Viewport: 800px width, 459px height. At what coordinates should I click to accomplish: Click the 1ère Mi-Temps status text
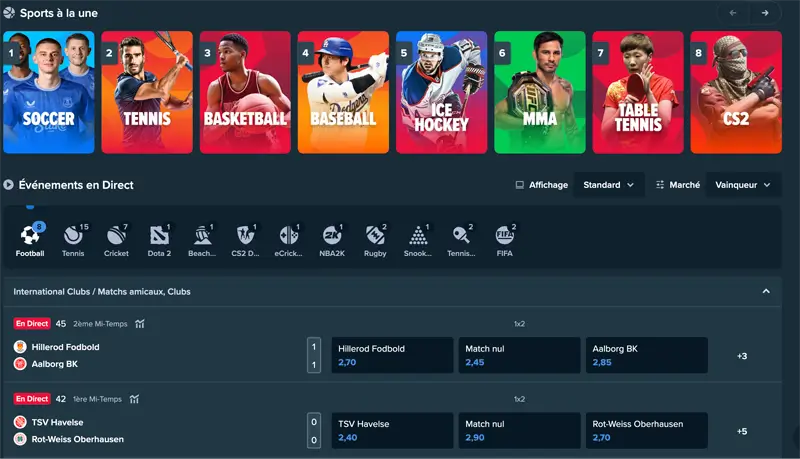97,399
